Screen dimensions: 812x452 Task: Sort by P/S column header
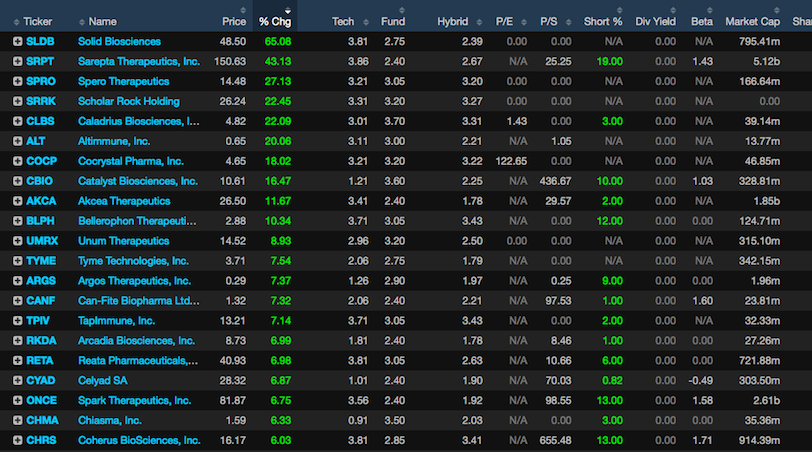pyautogui.click(x=549, y=22)
